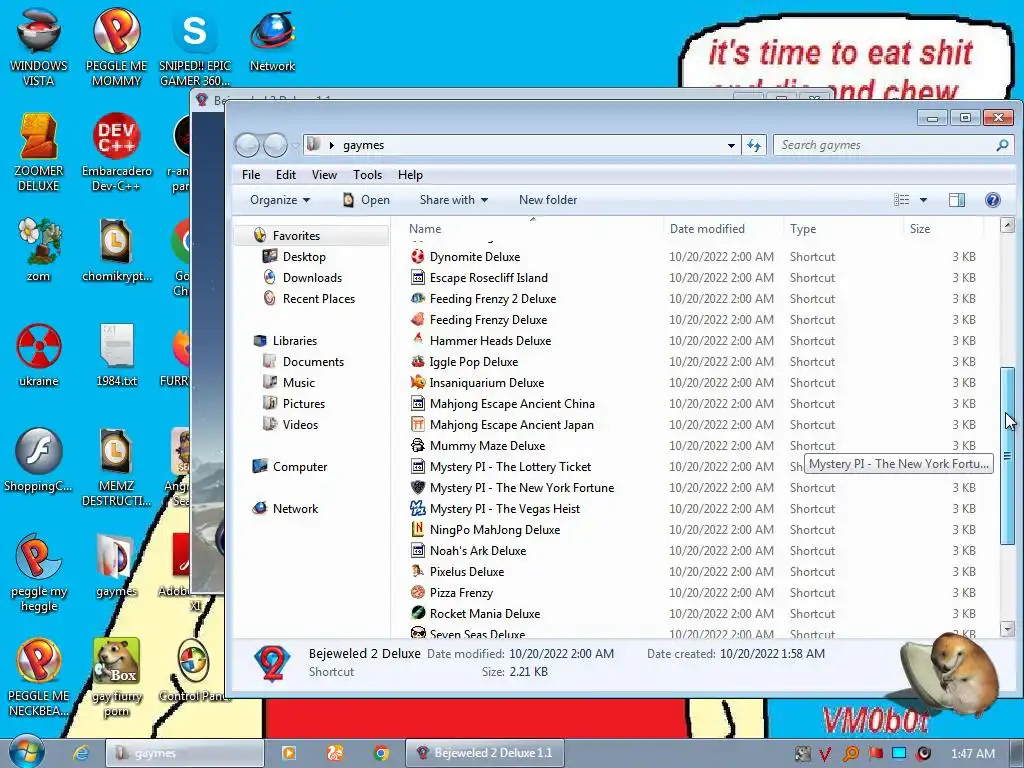Screen dimensions: 1024x768
Task: Click the Chrome icon in taskbar
Action: (381, 753)
